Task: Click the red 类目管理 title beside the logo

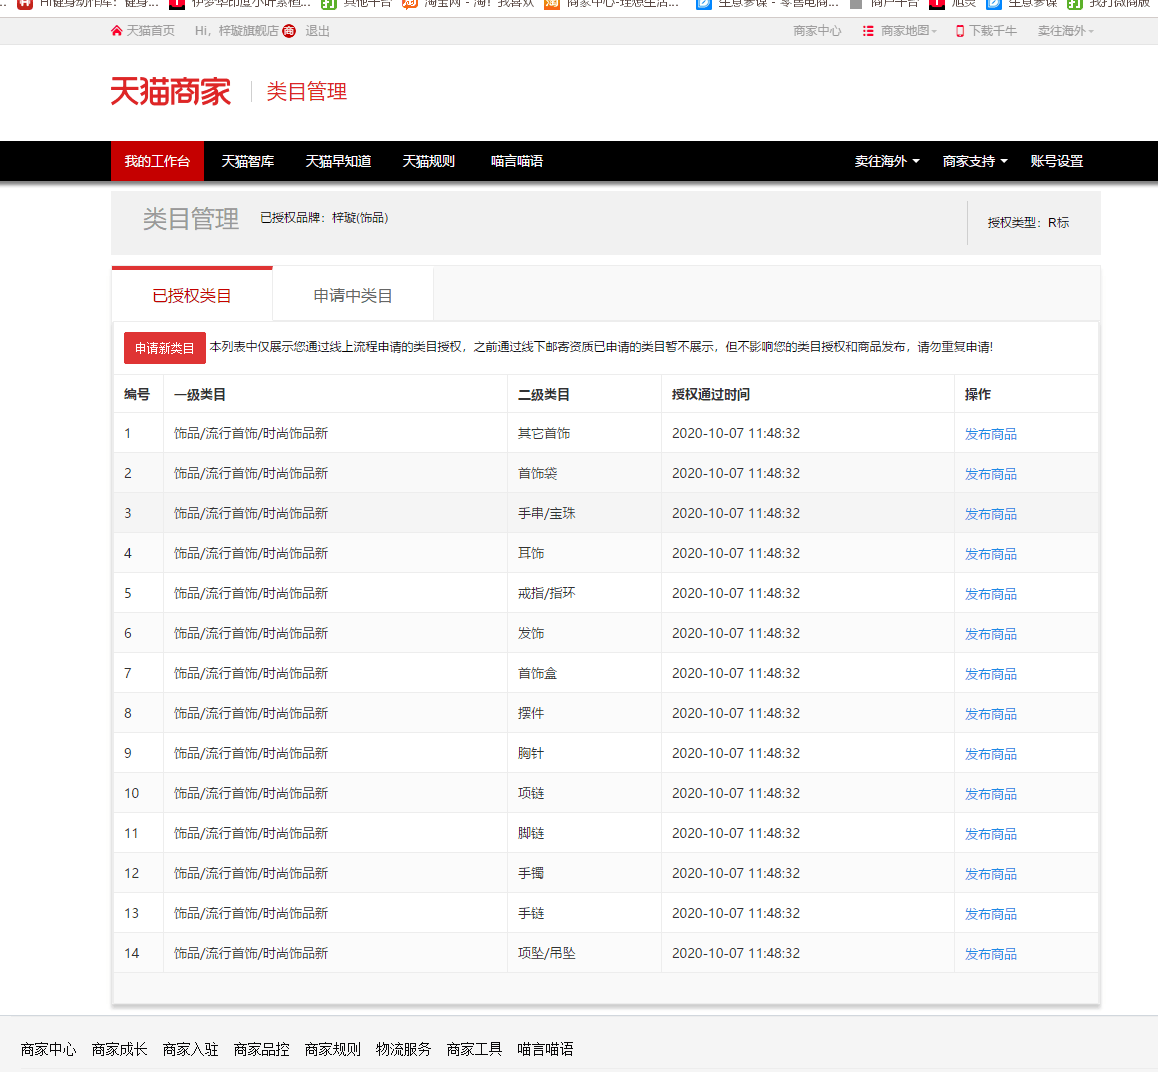Action: (x=306, y=92)
